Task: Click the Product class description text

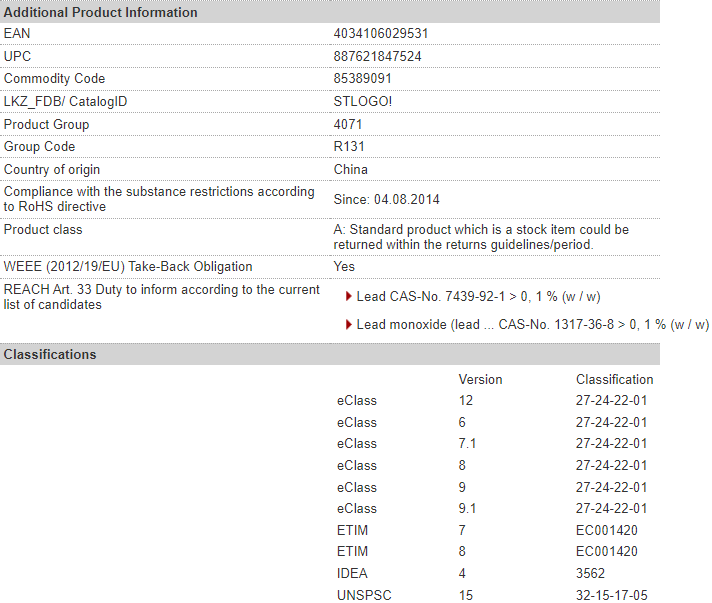Action: [x=481, y=237]
